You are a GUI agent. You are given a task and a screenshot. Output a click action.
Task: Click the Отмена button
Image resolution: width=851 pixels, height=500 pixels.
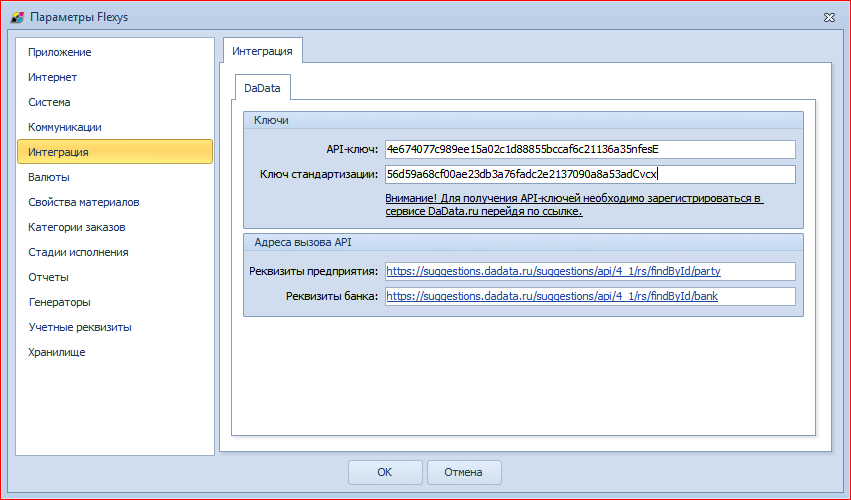pos(463,472)
